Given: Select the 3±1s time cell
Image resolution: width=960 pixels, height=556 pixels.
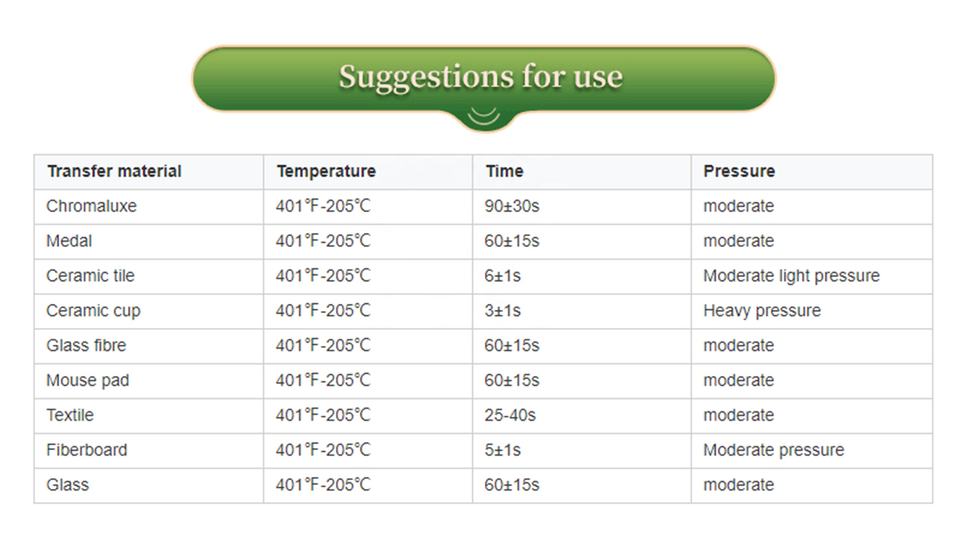Looking at the screenshot, I should 503,311.
